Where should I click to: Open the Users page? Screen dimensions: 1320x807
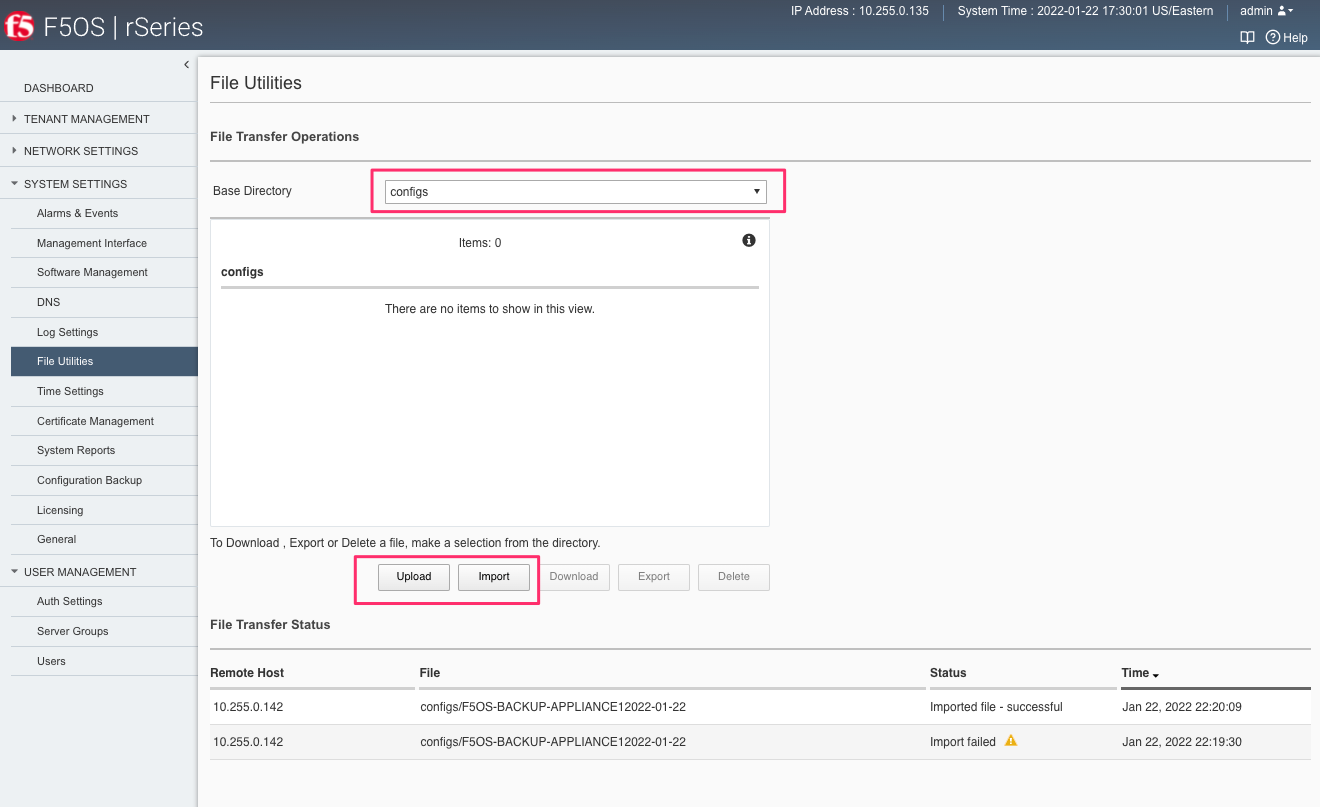click(x=104, y=661)
